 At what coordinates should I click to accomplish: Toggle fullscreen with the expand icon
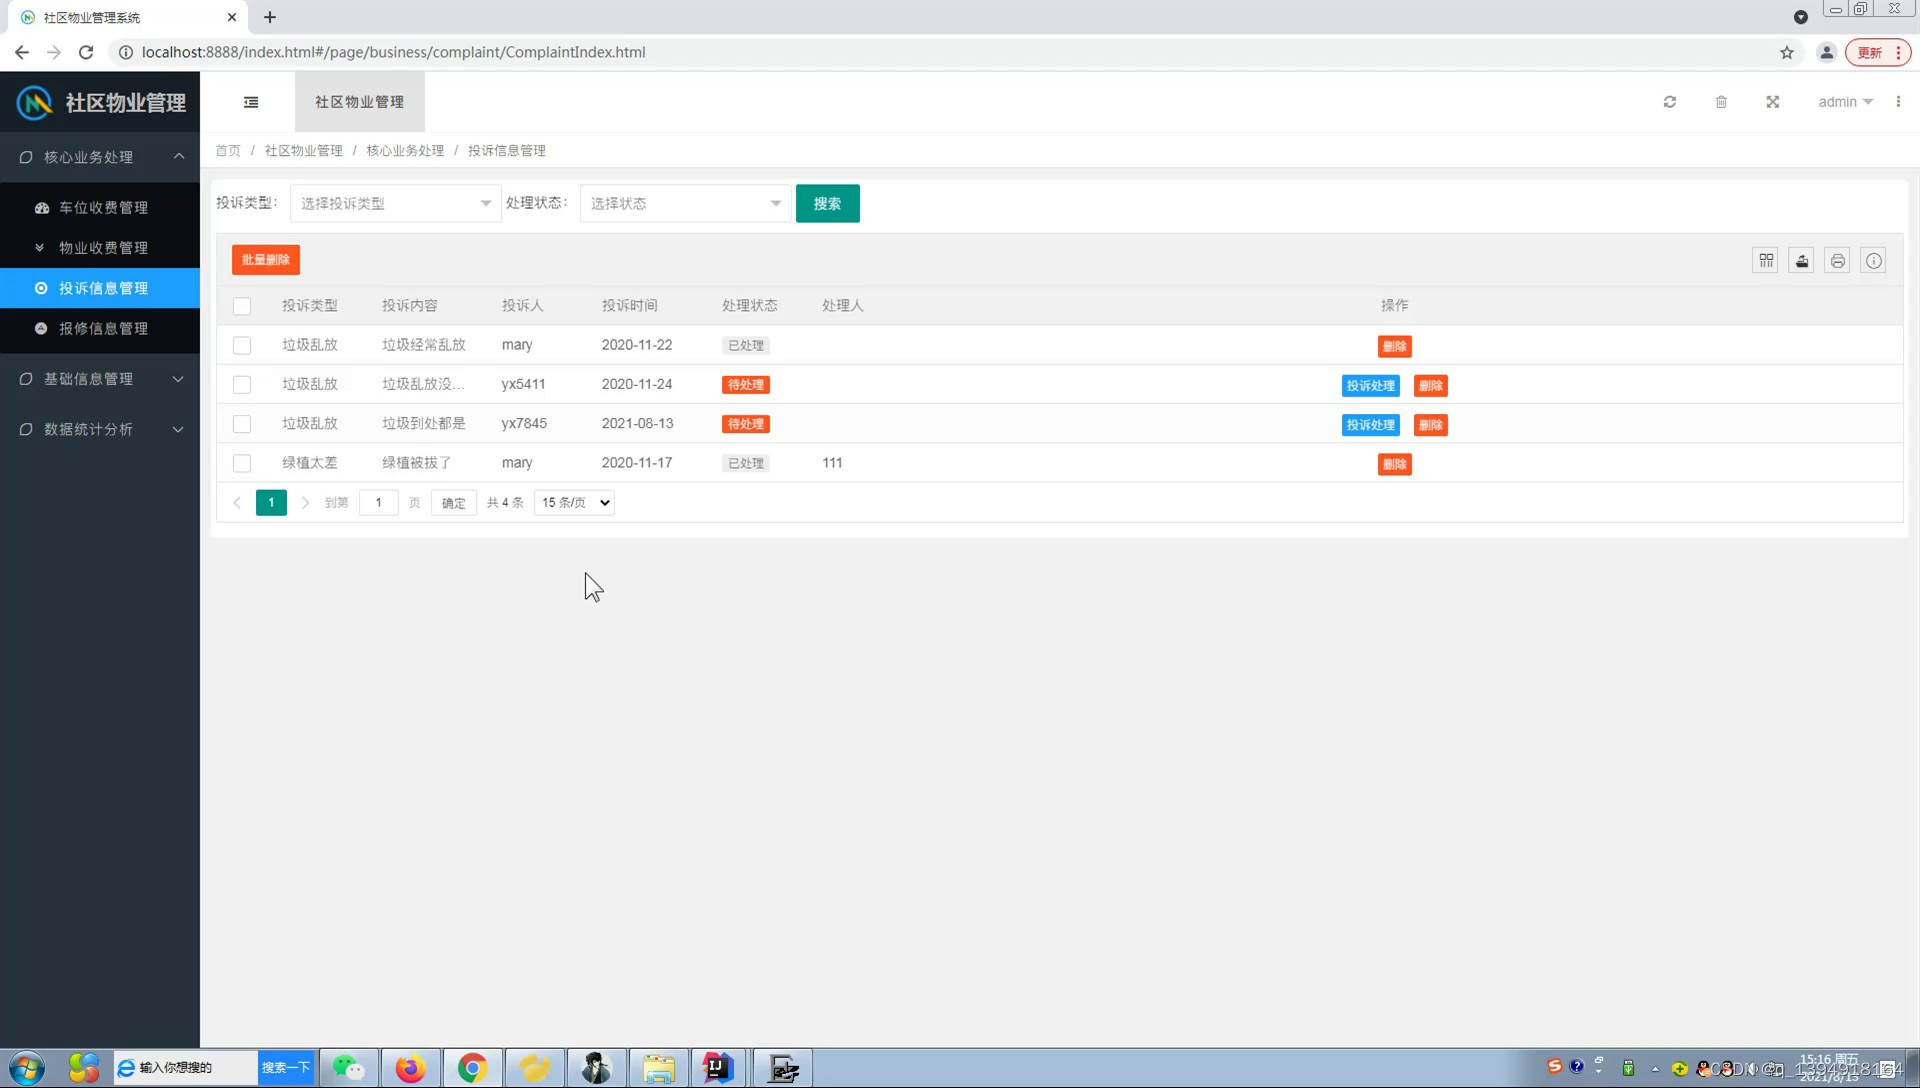pyautogui.click(x=1773, y=102)
